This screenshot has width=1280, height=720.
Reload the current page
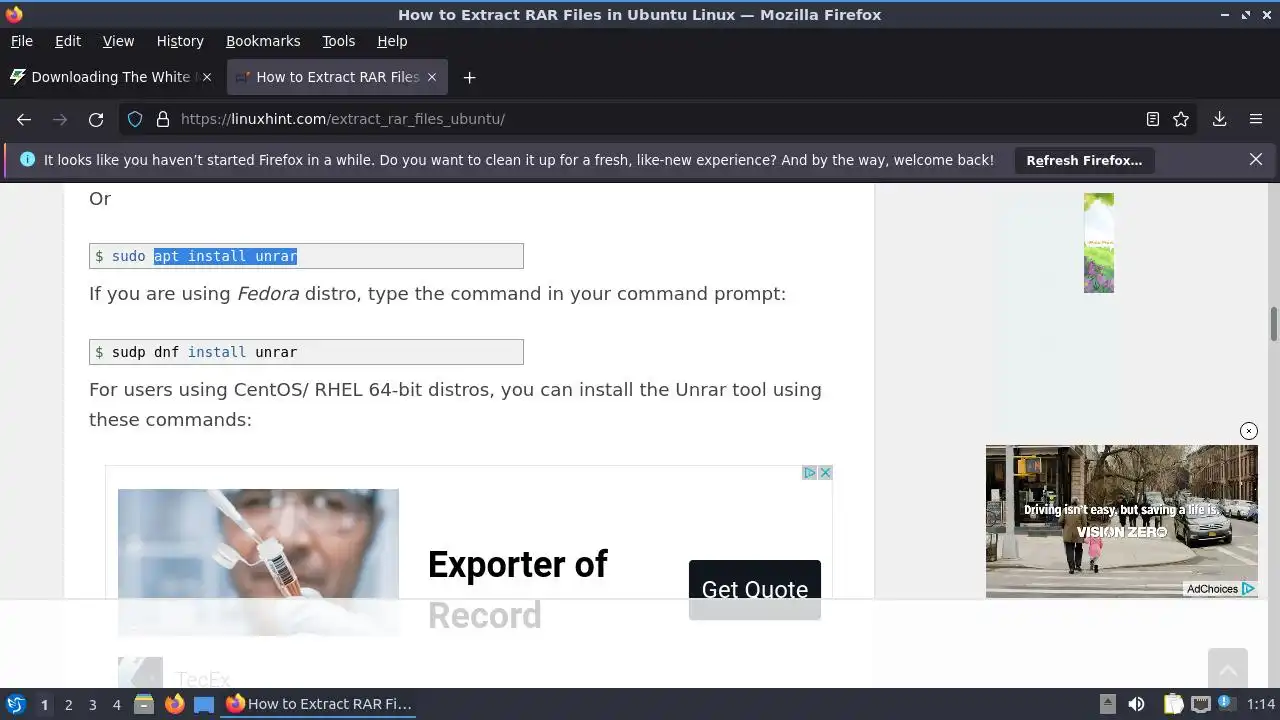tap(96, 119)
